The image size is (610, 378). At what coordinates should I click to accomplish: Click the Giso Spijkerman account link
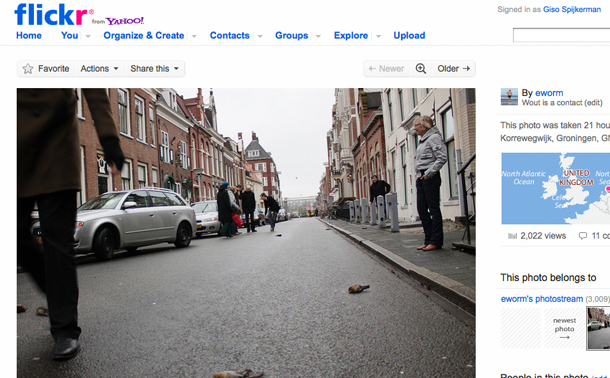572,9
